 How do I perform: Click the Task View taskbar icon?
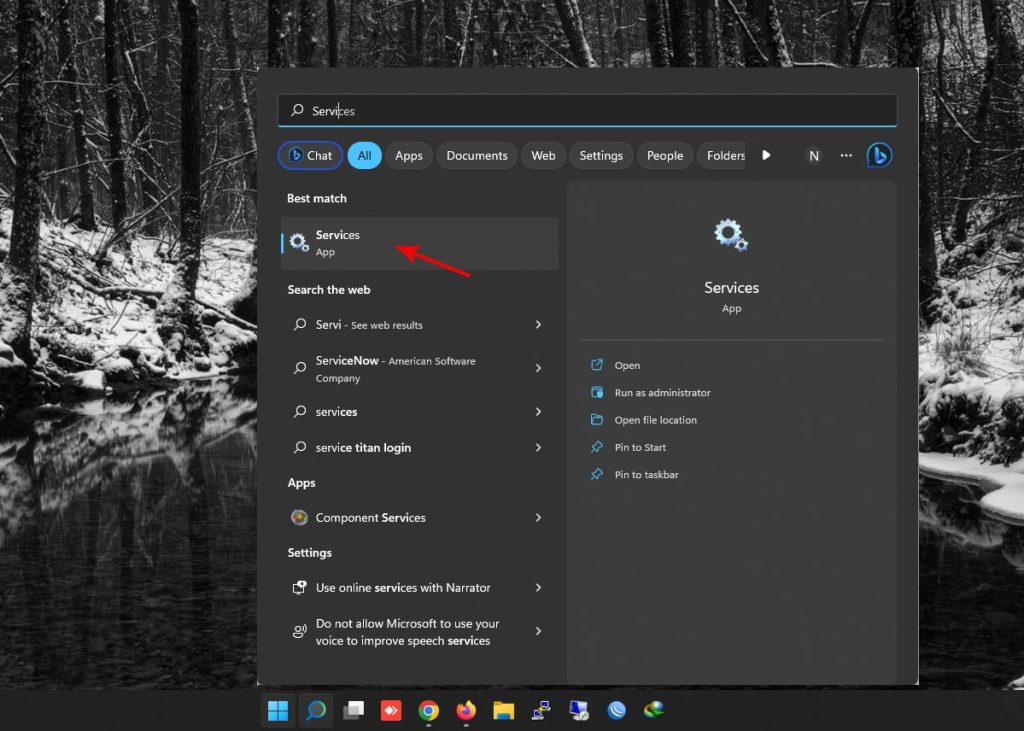353,711
